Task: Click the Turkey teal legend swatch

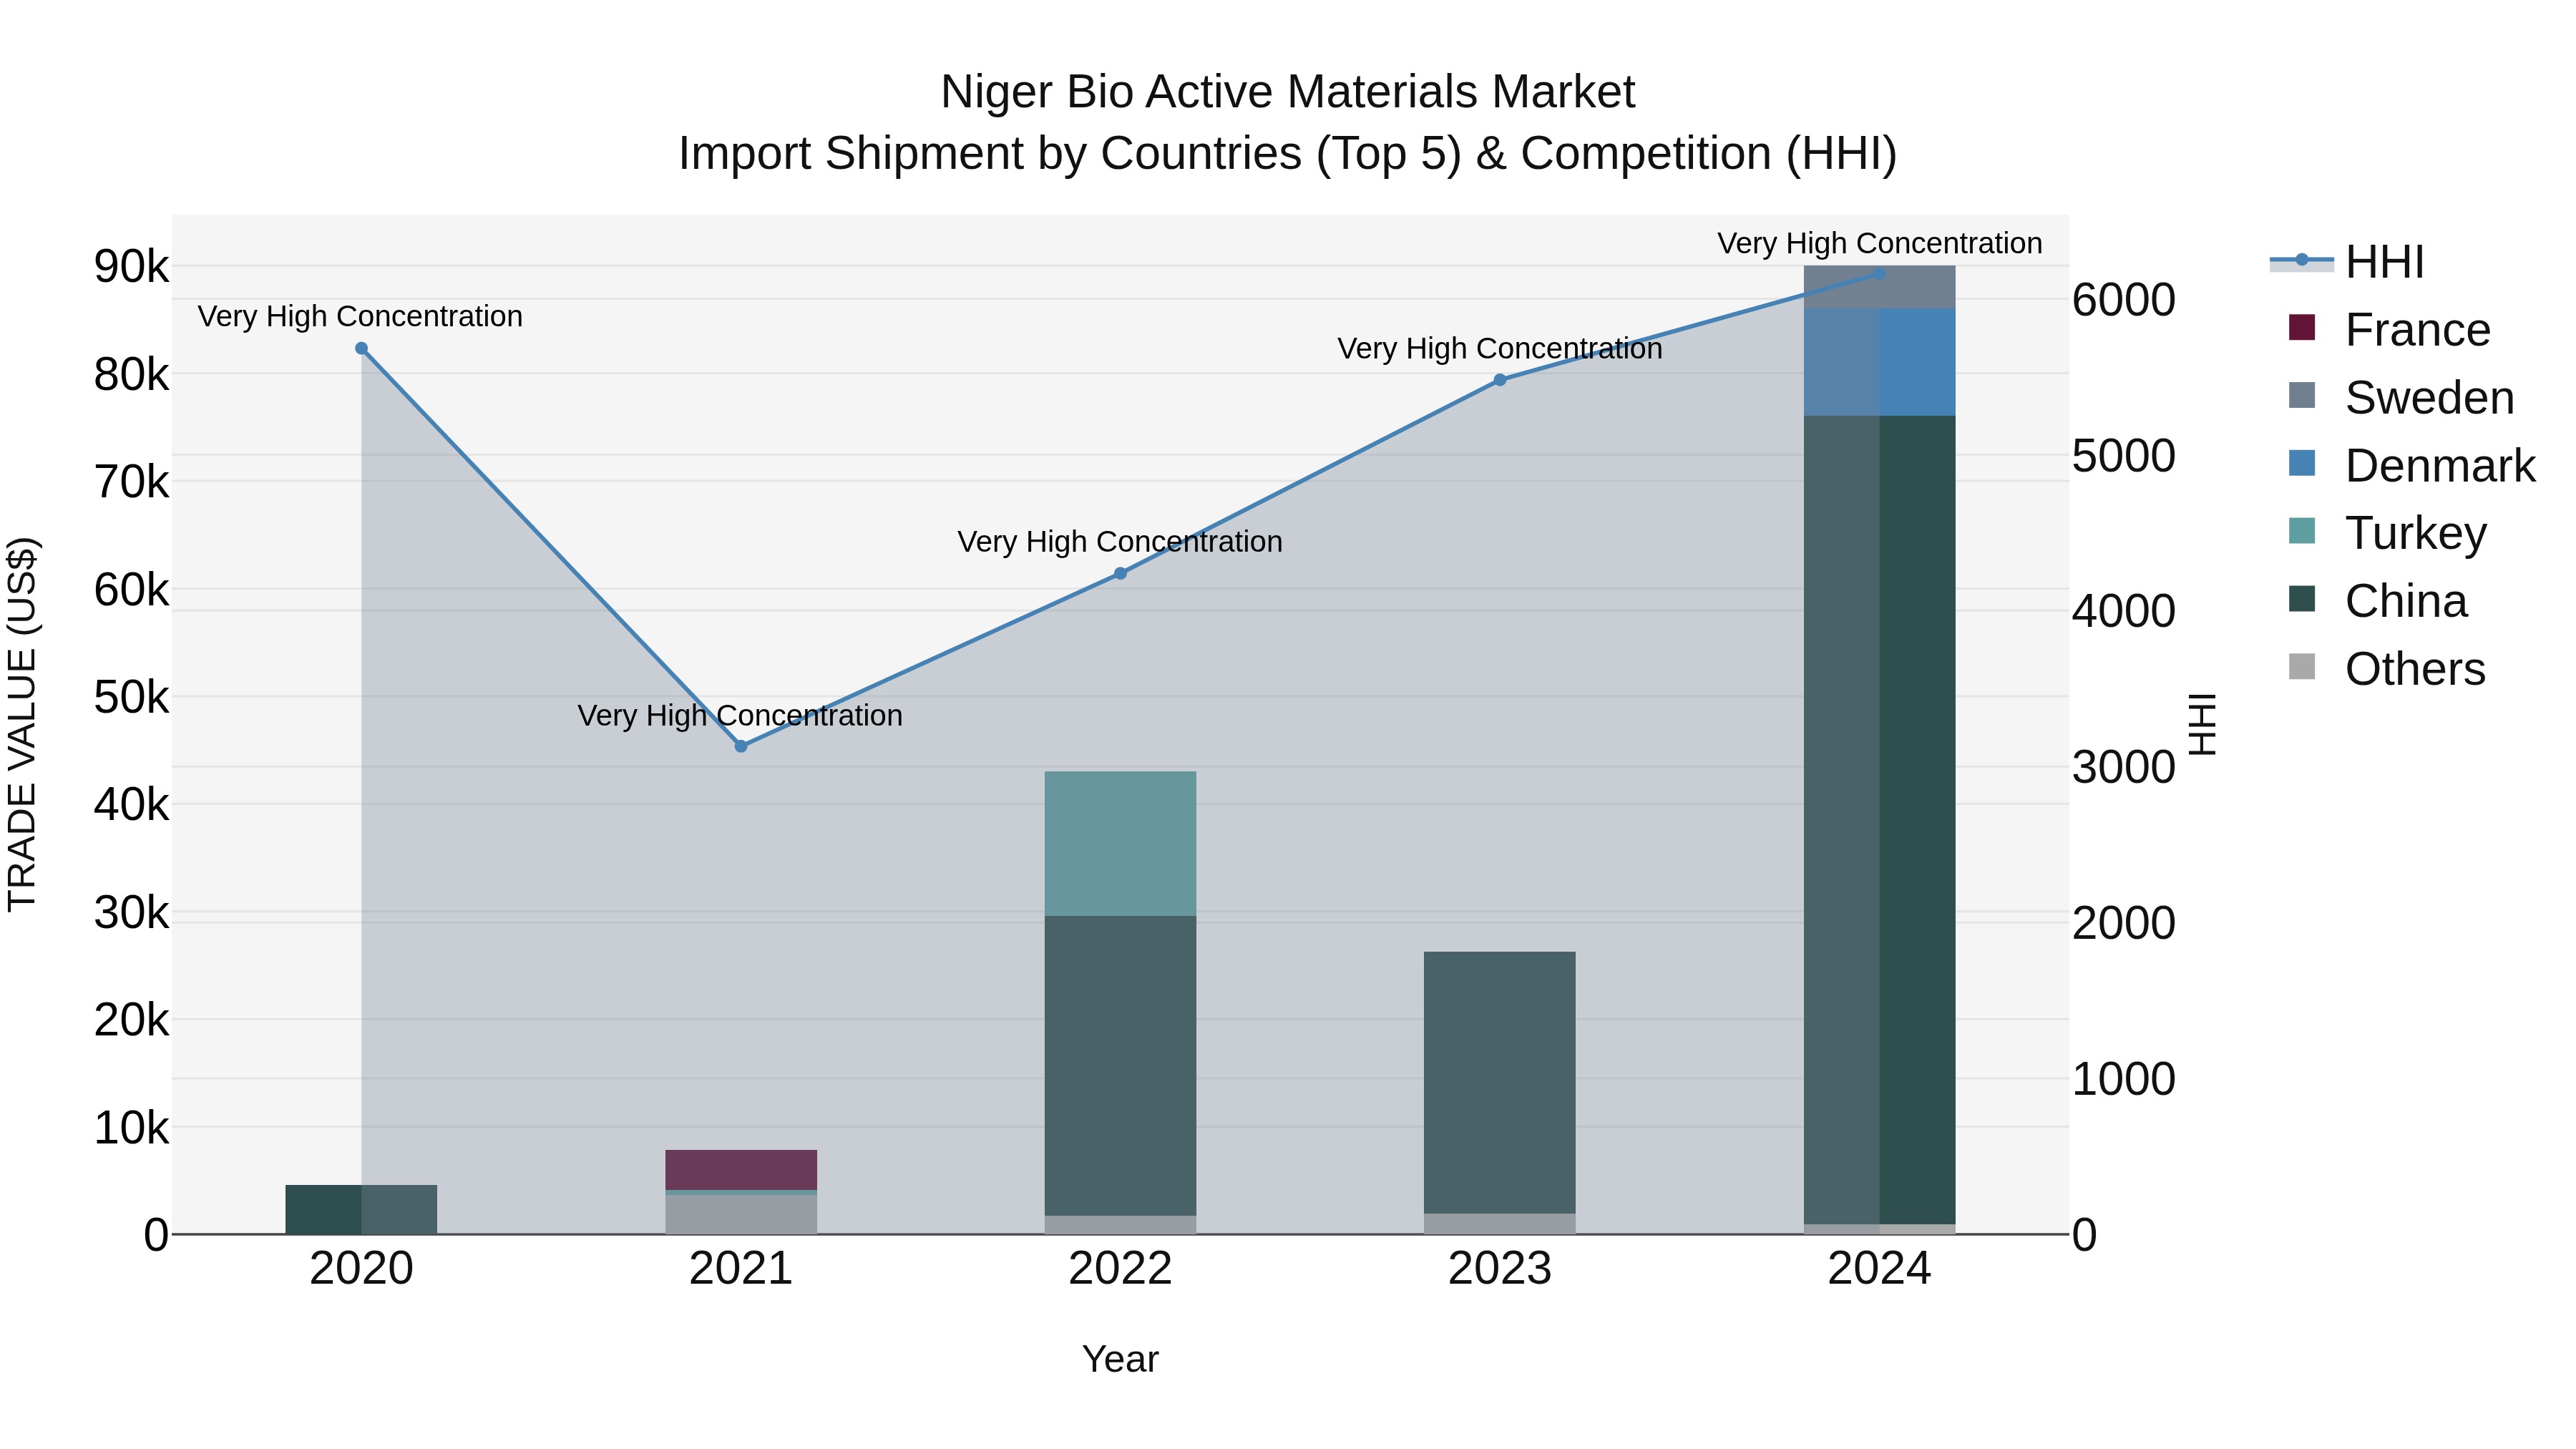Action: 2301,531
